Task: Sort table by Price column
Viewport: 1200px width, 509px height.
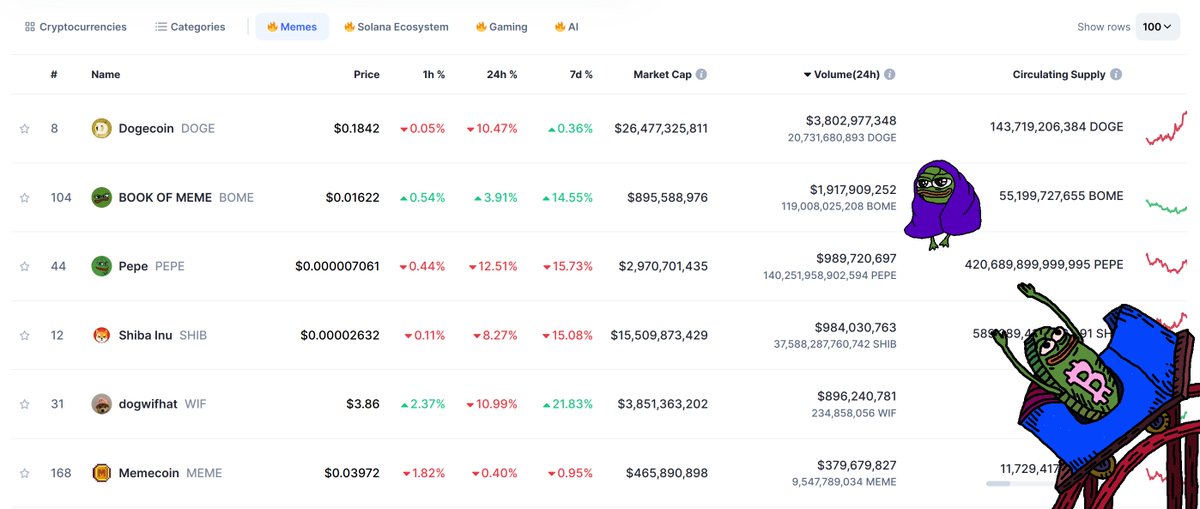Action: 366,75
